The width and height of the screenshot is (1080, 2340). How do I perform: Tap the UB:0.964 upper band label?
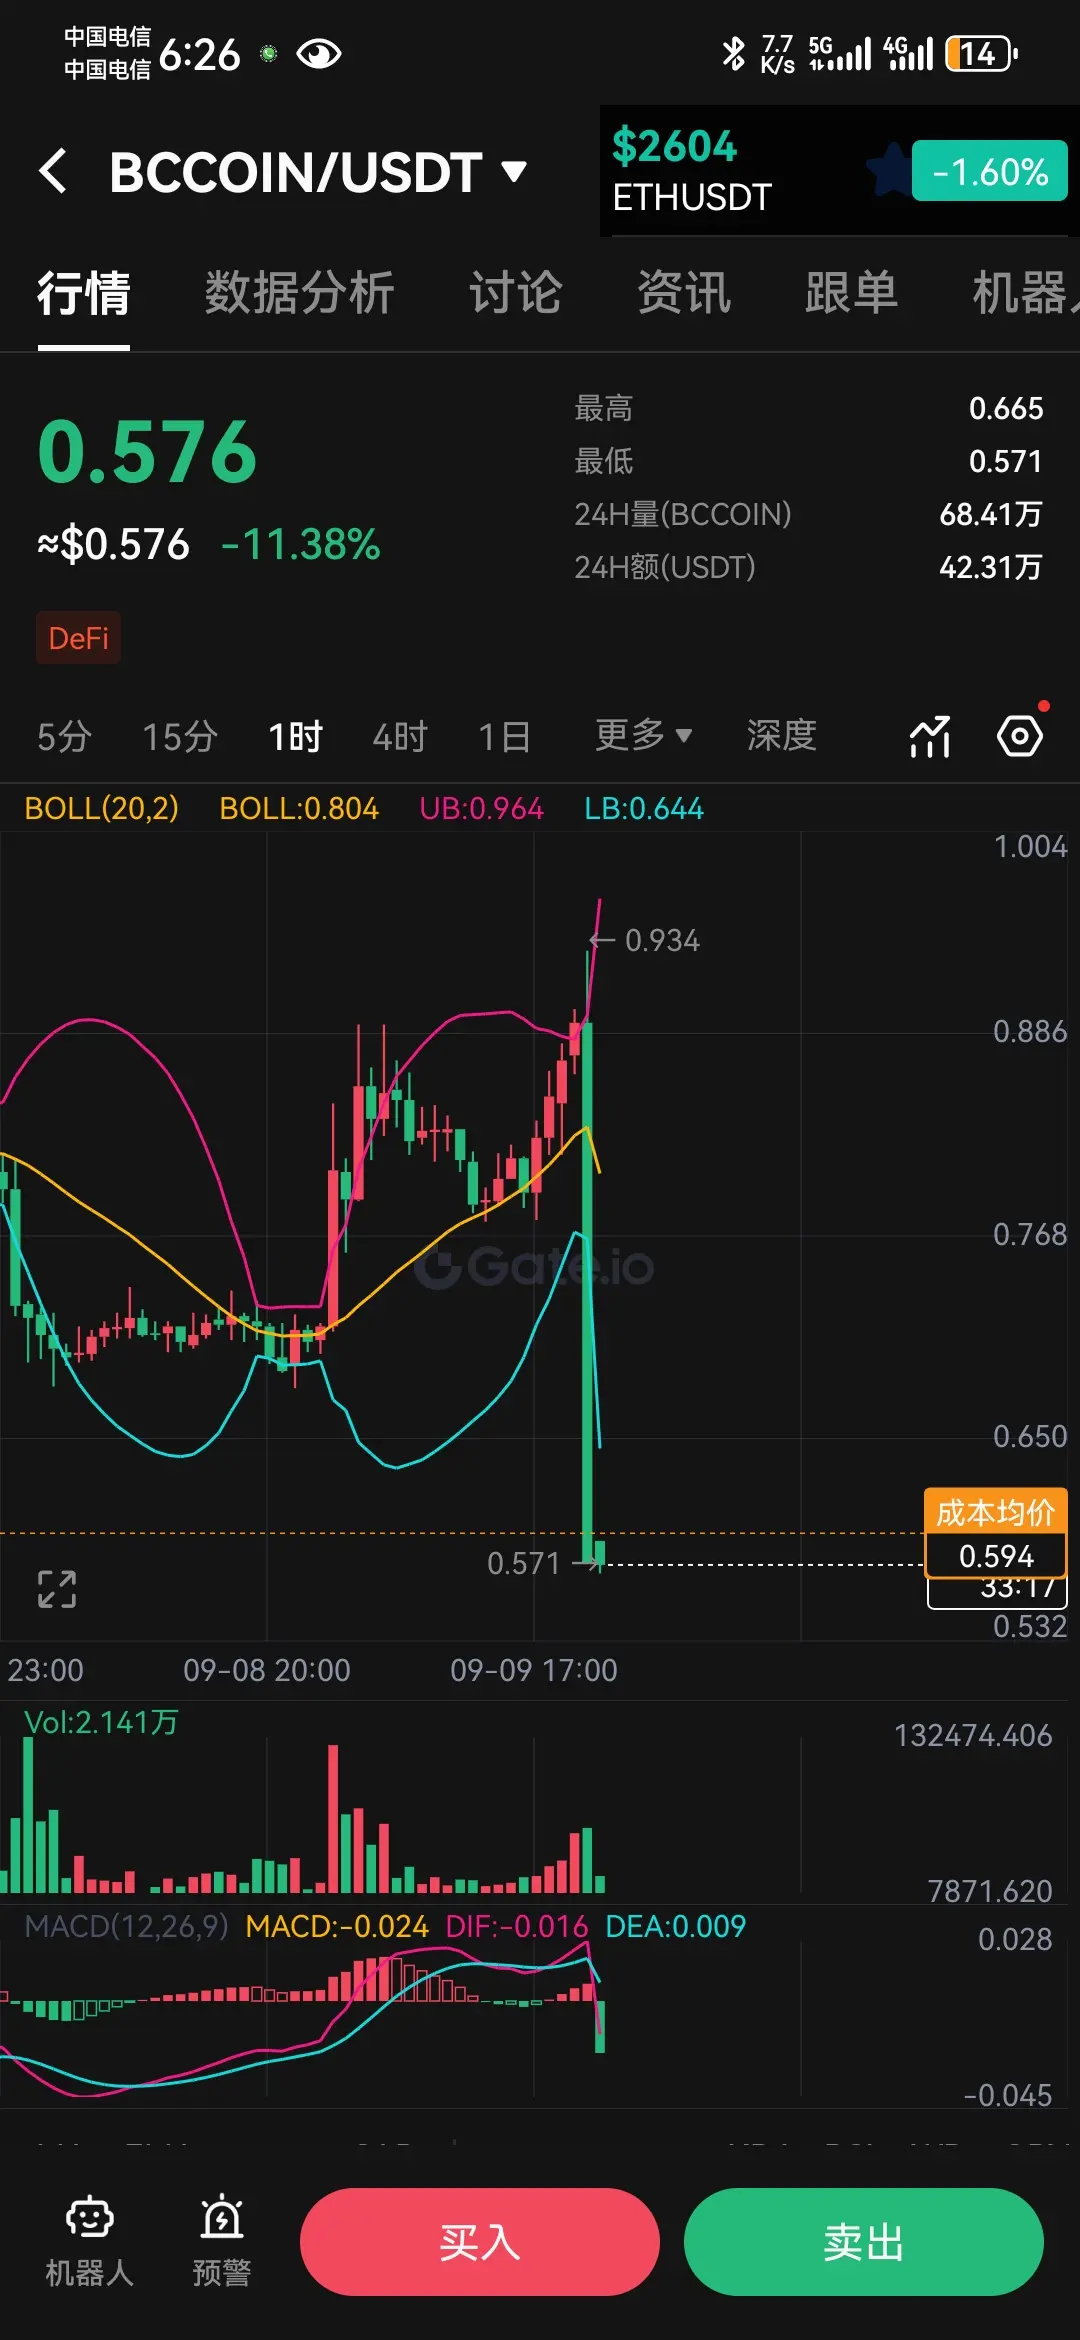481,808
